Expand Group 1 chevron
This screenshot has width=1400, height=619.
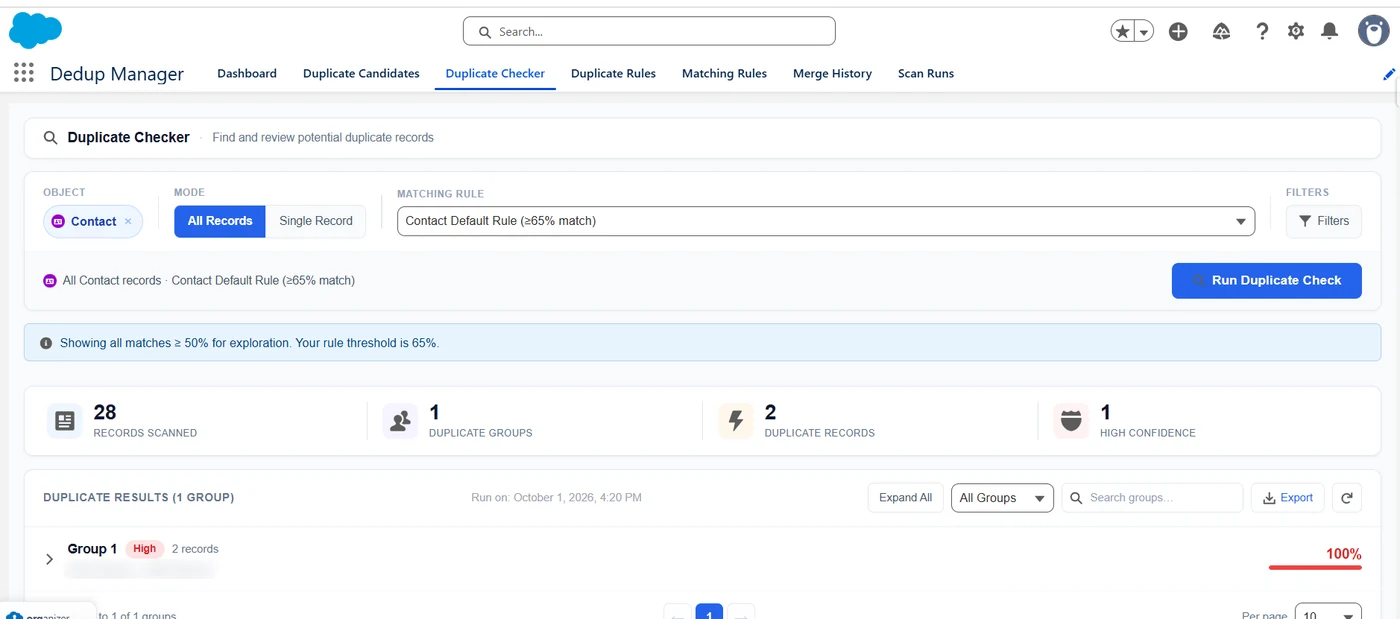click(50, 560)
